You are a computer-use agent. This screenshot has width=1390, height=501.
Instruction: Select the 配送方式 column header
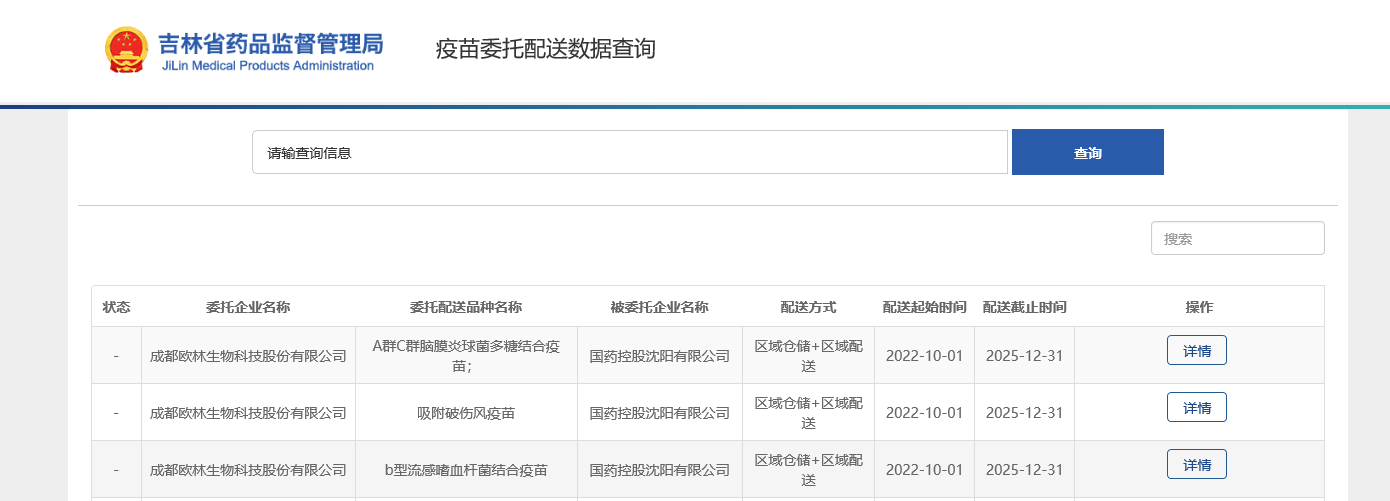[808, 307]
